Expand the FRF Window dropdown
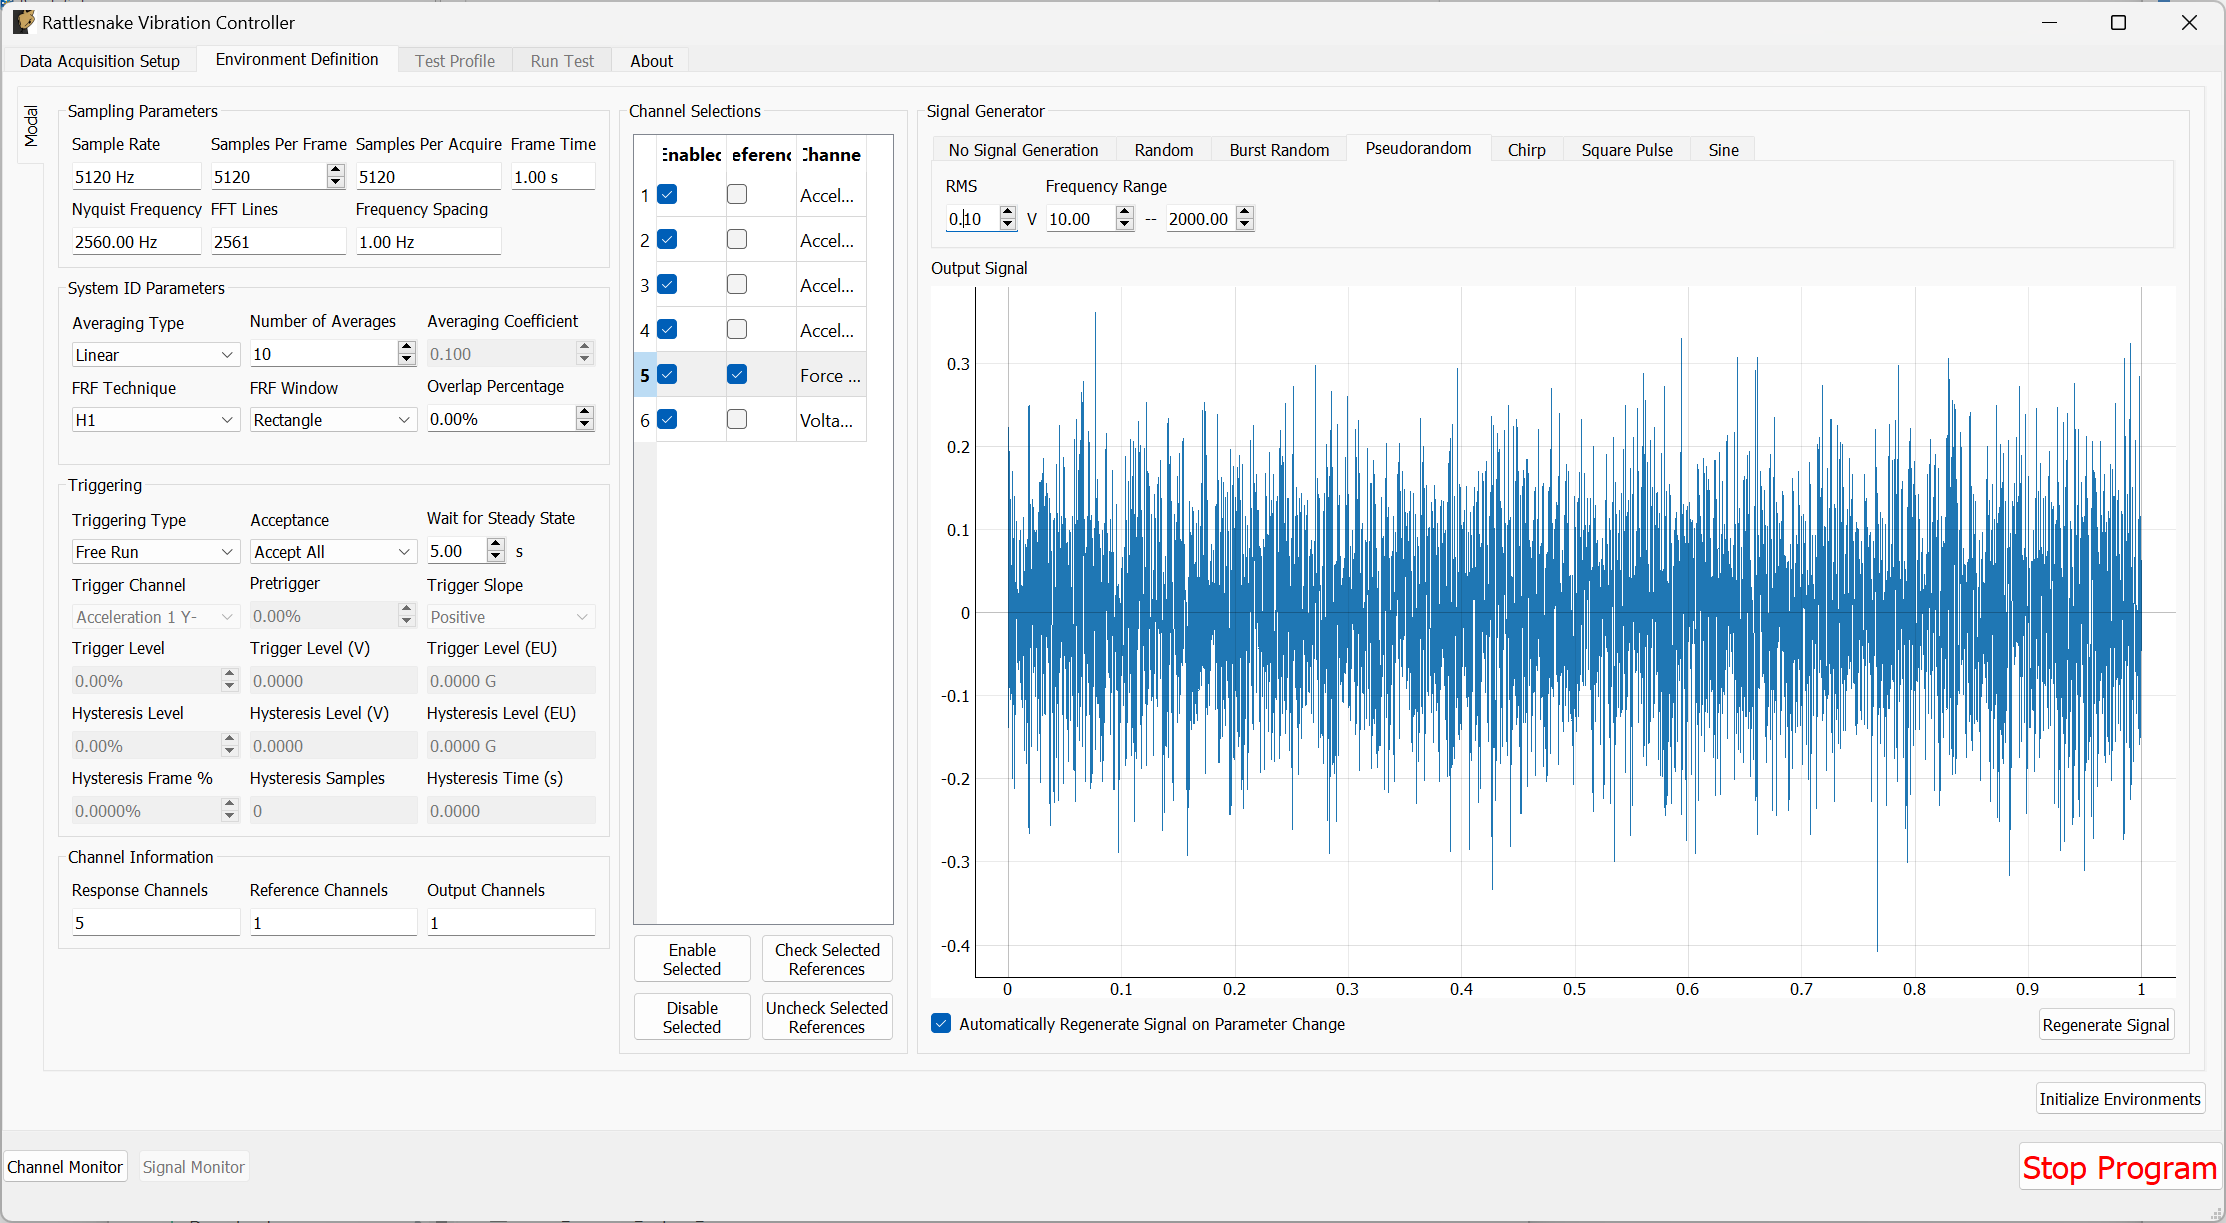The width and height of the screenshot is (2226, 1223). click(333, 419)
